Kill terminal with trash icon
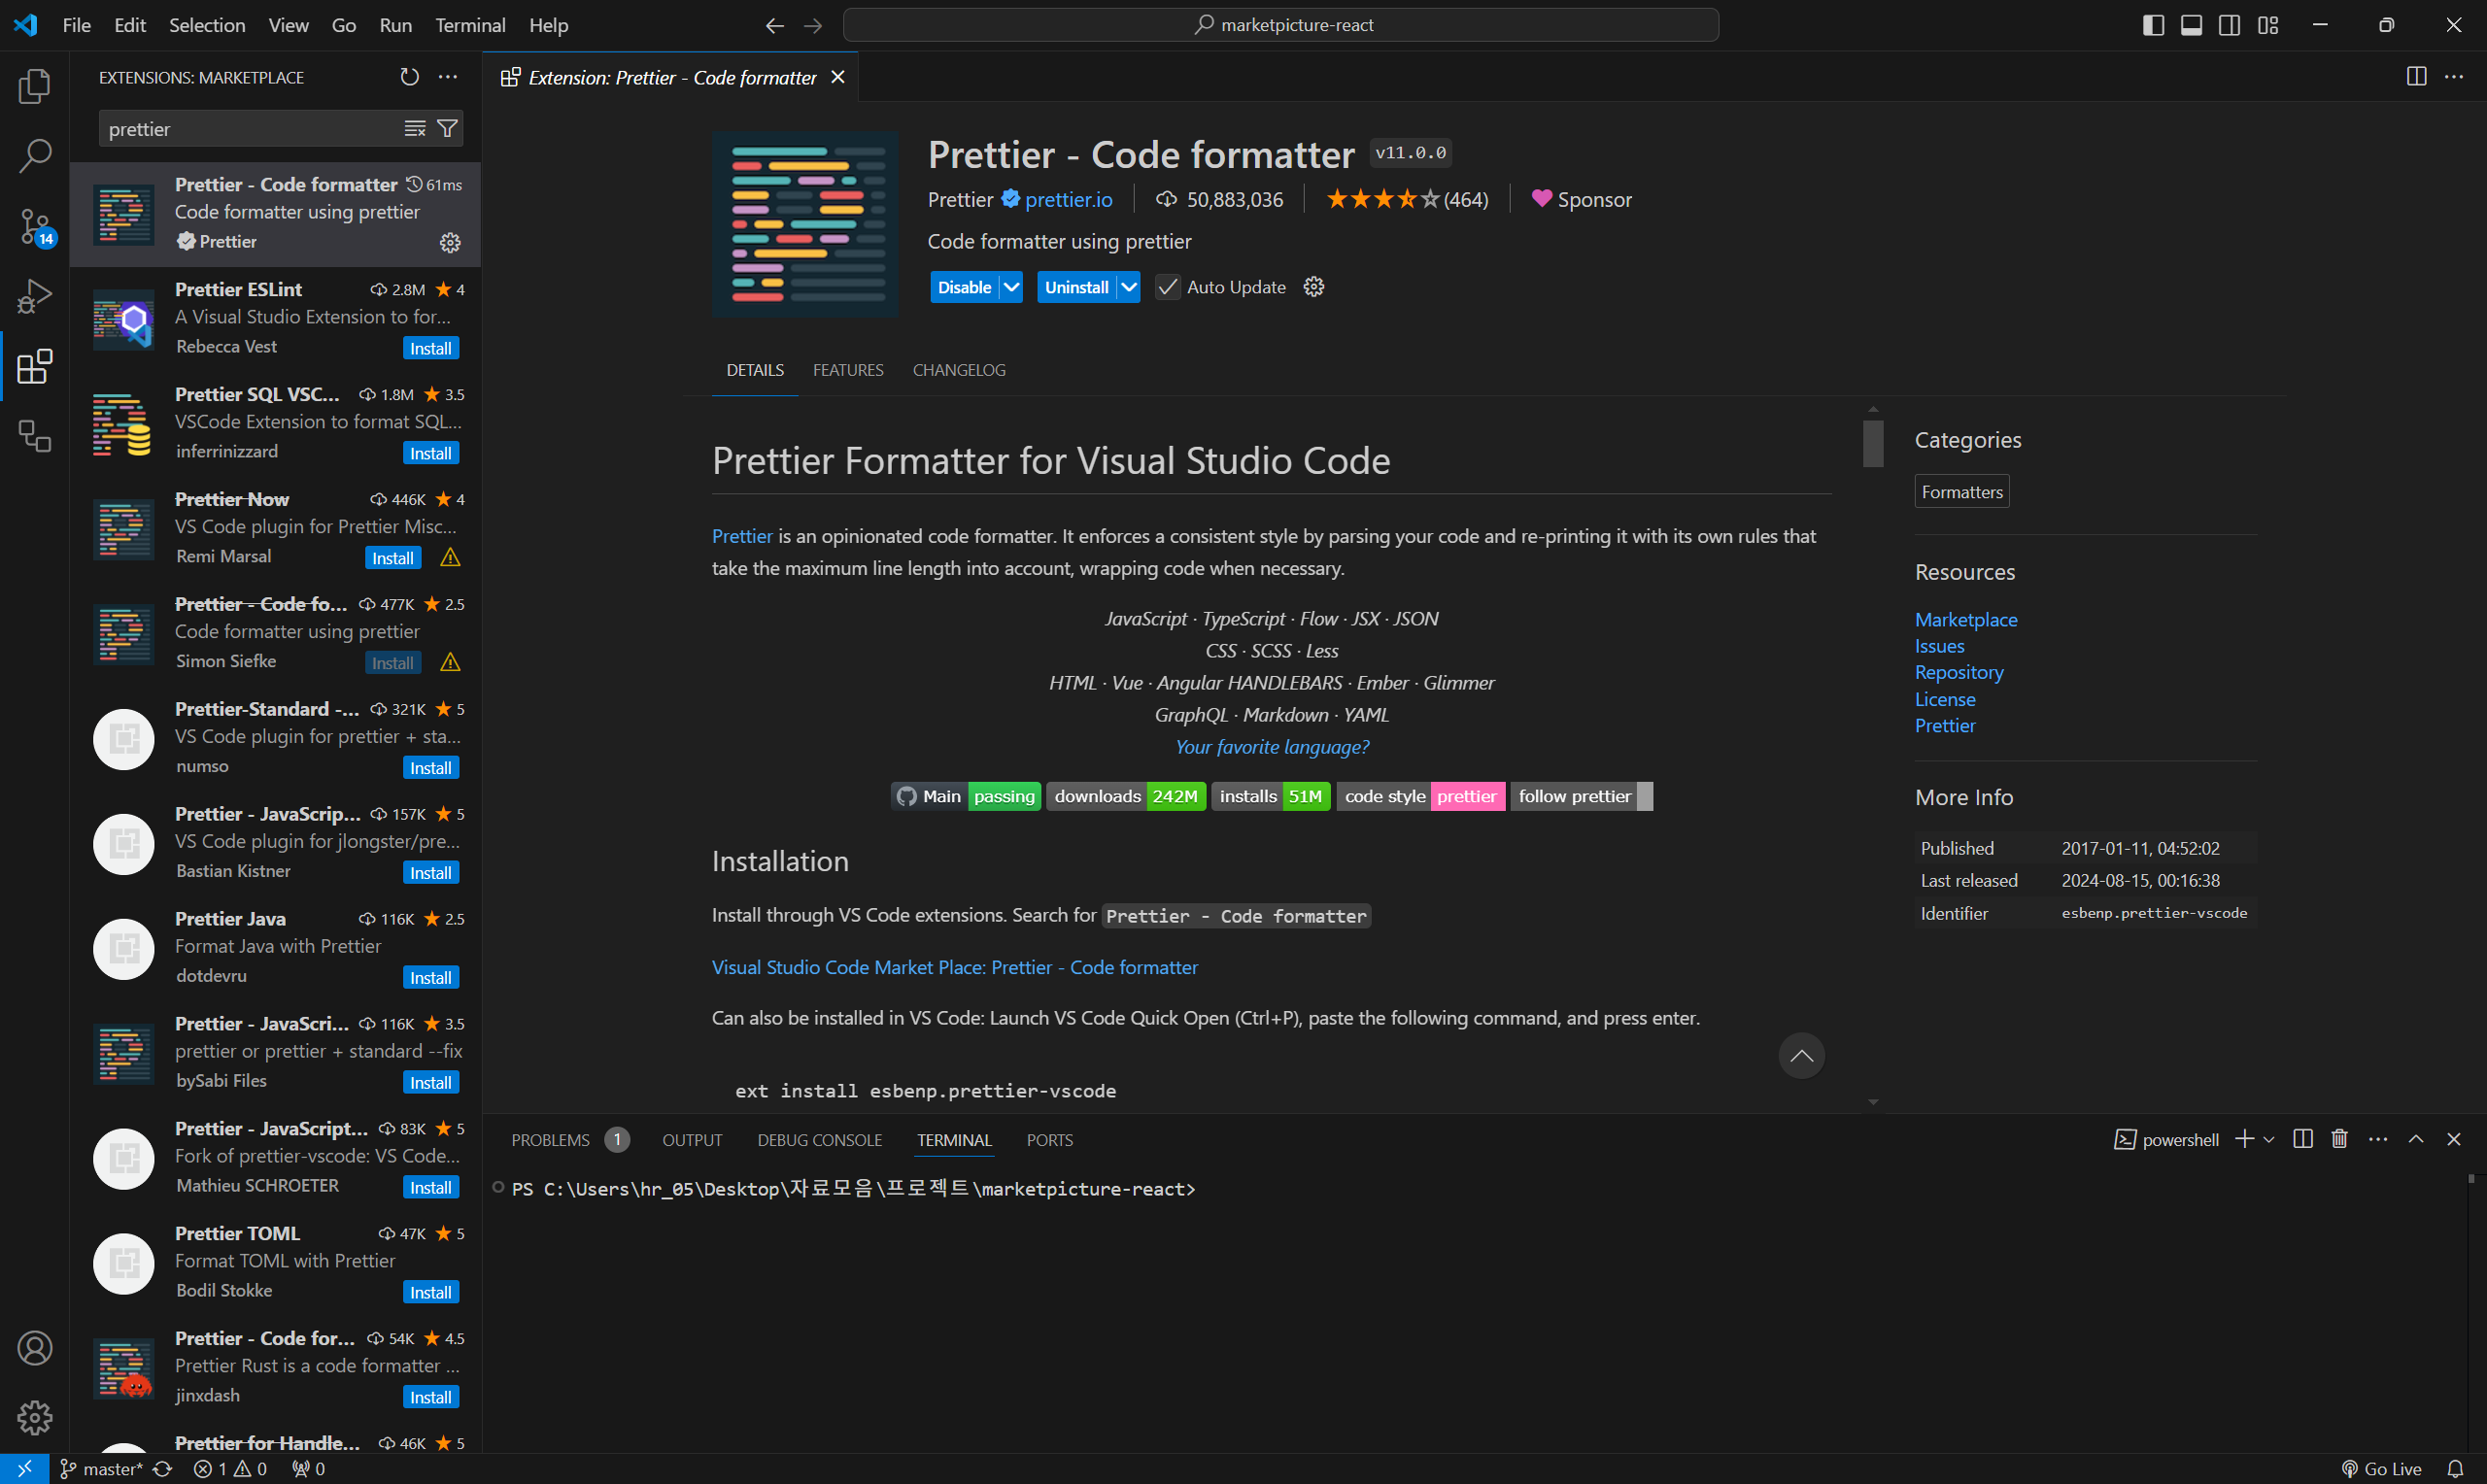 point(2339,1139)
